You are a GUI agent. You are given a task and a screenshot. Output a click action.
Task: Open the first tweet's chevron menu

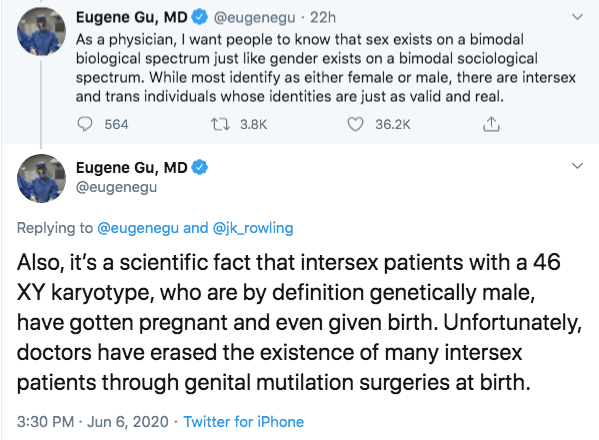tap(577, 17)
